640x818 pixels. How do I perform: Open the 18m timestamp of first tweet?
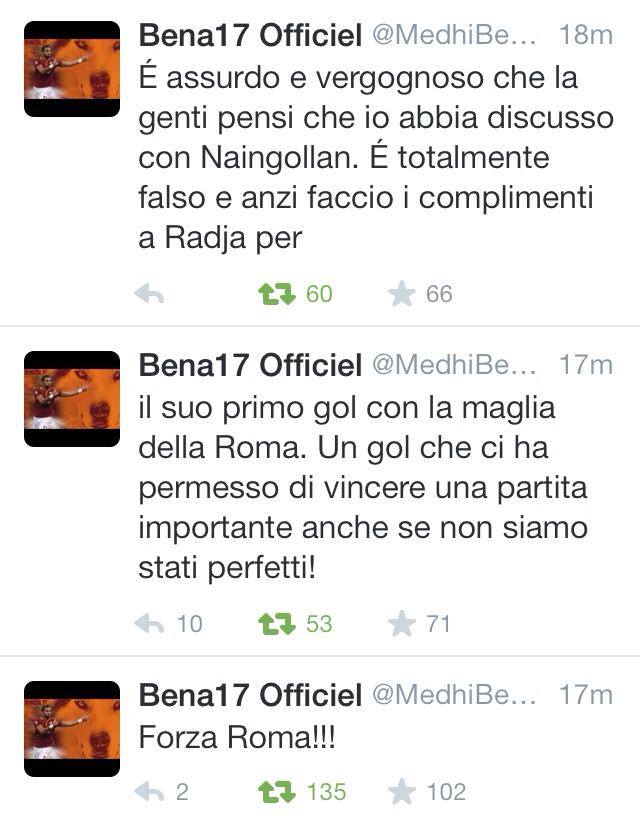[x=586, y=36]
